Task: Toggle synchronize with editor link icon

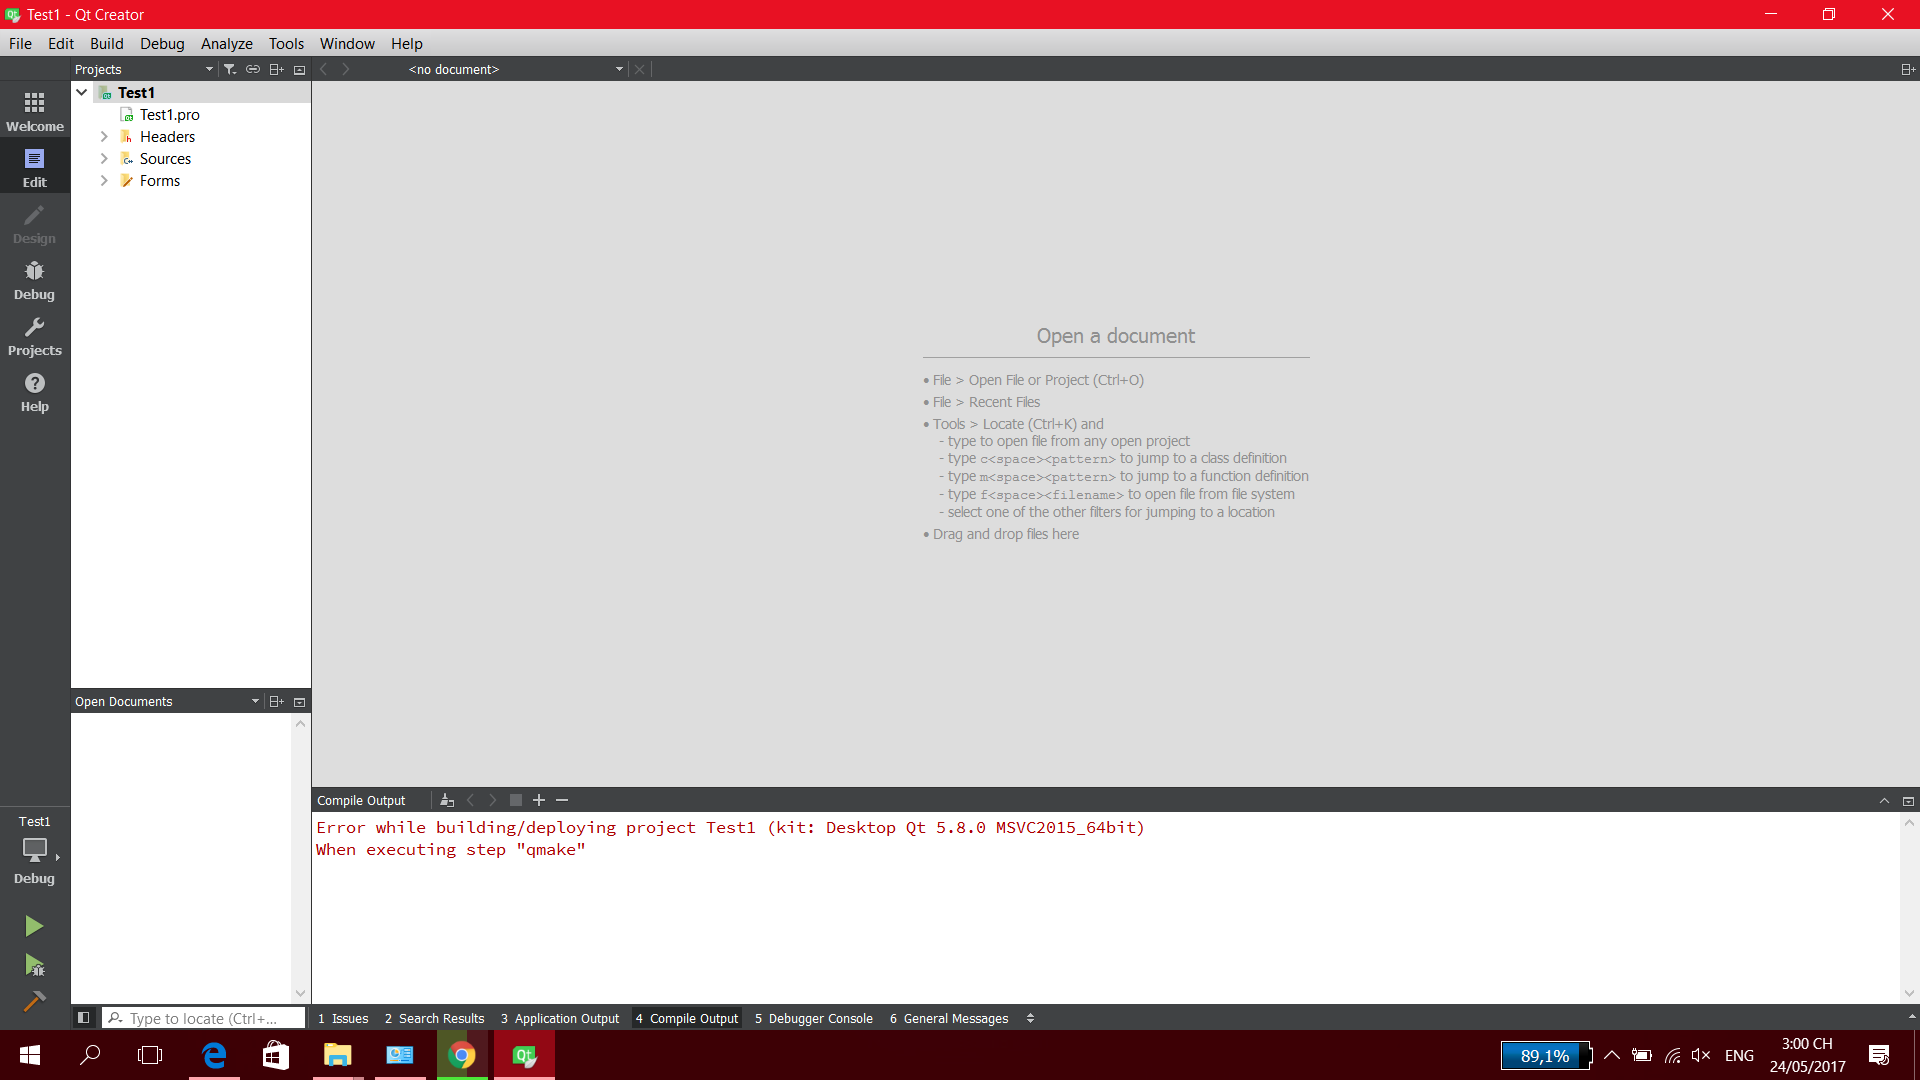Action: (253, 69)
